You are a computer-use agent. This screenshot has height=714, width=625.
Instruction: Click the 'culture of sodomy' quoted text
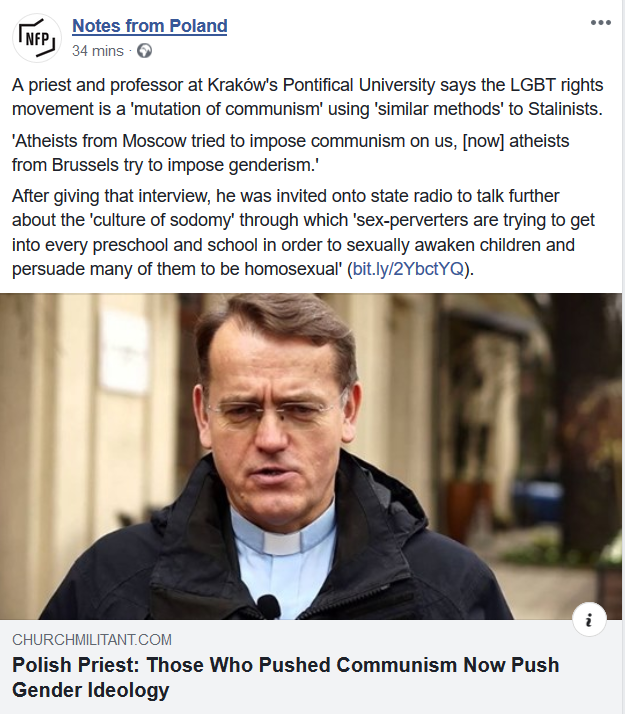(x=163, y=220)
